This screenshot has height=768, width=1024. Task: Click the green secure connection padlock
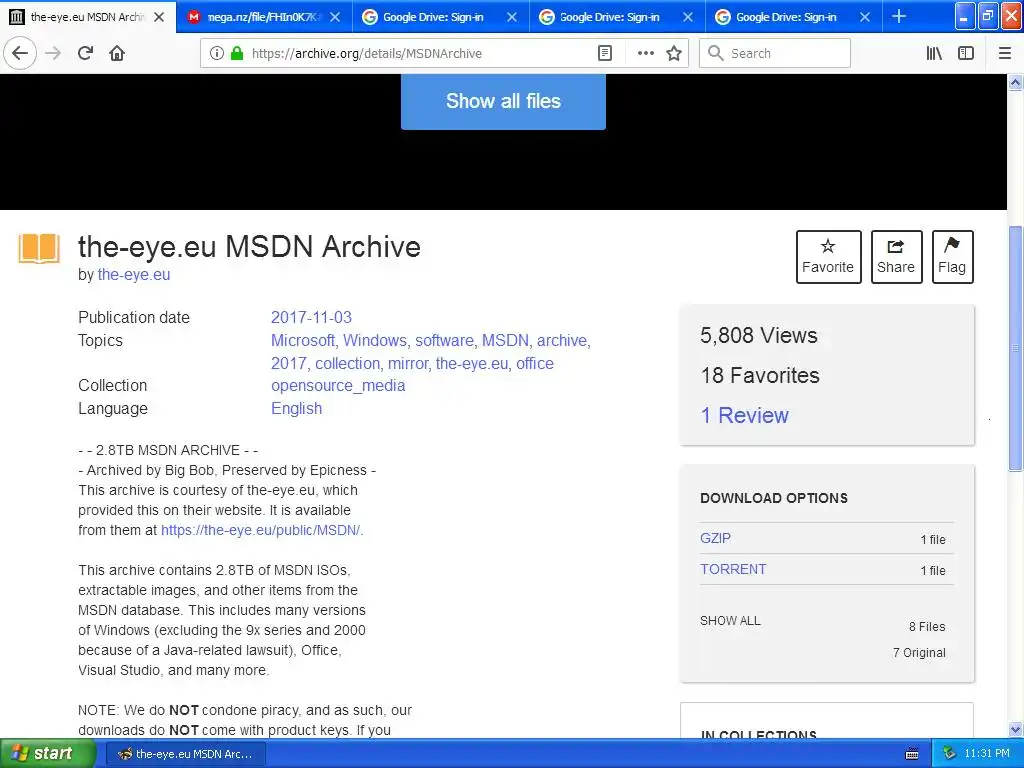click(237, 53)
